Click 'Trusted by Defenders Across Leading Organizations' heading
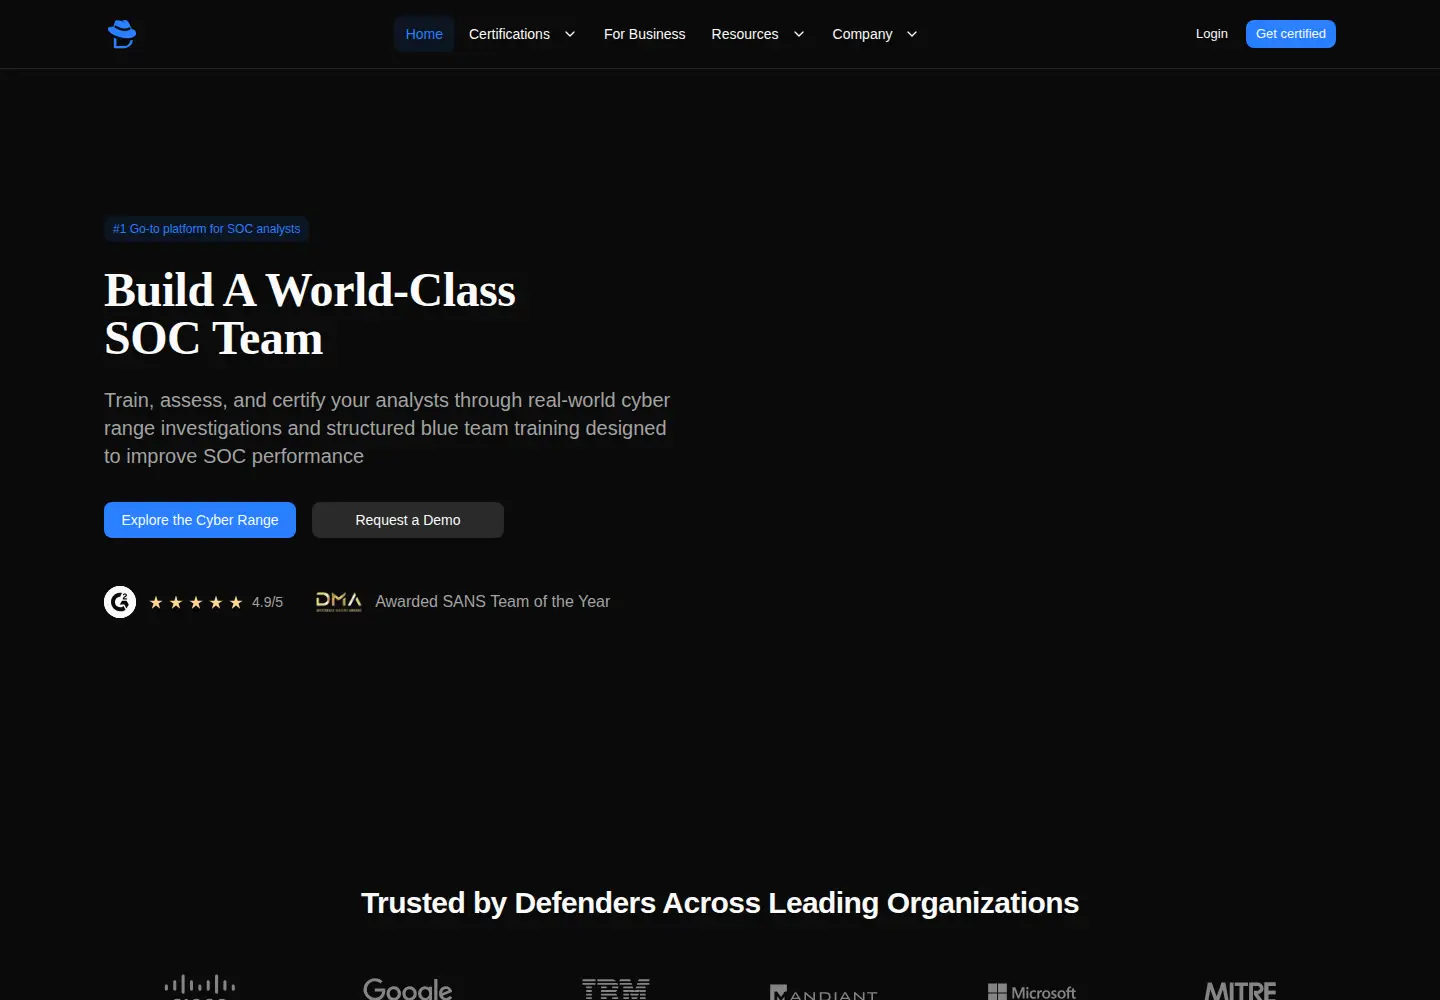The width and height of the screenshot is (1440, 1000). pyautogui.click(x=720, y=903)
